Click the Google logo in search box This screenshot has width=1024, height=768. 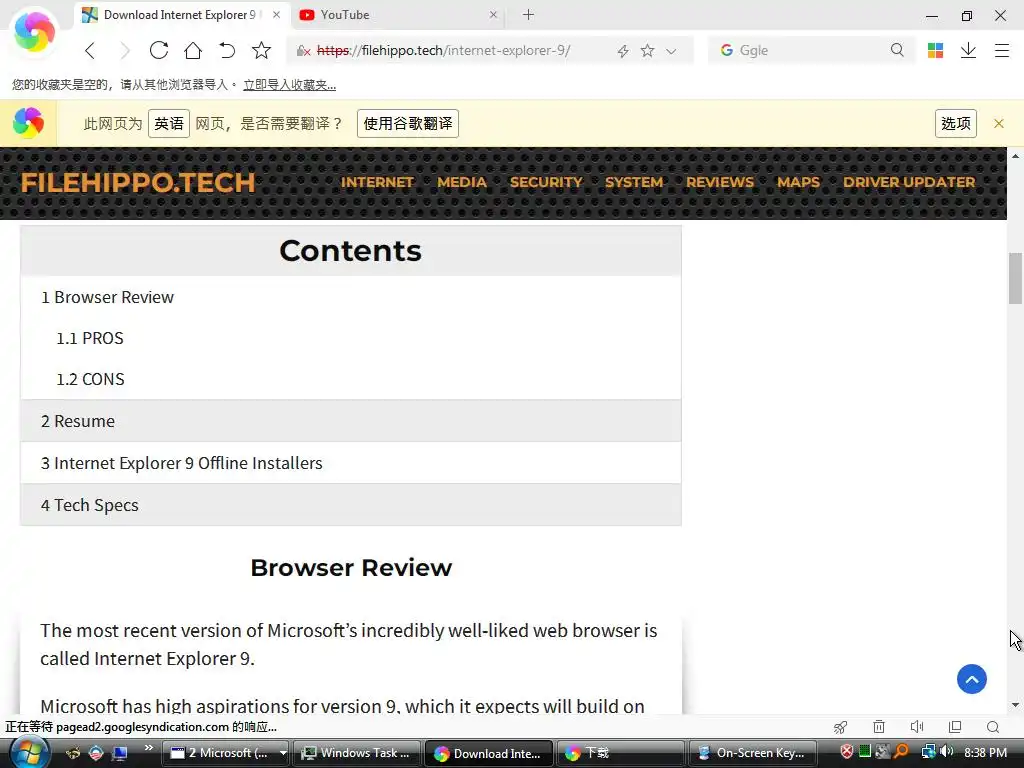click(726, 50)
